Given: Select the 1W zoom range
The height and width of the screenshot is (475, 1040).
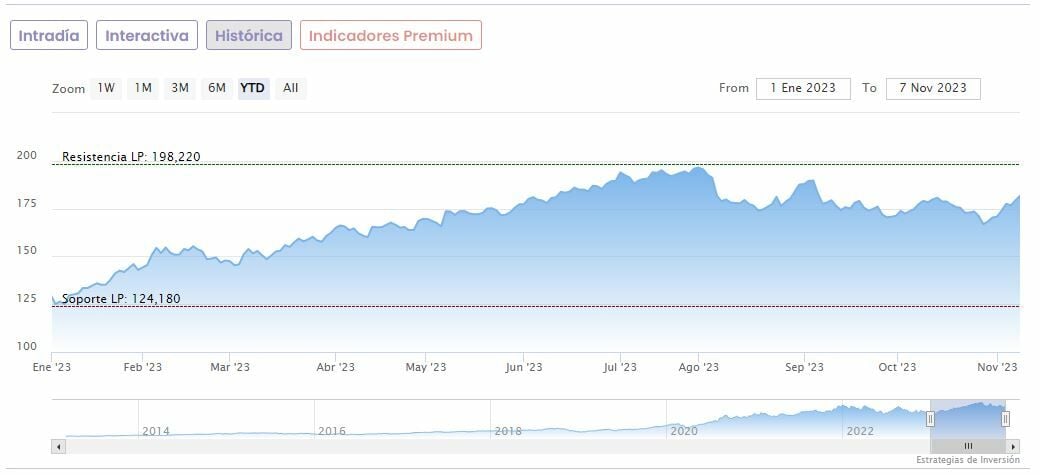Looking at the screenshot, I should (x=106, y=88).
